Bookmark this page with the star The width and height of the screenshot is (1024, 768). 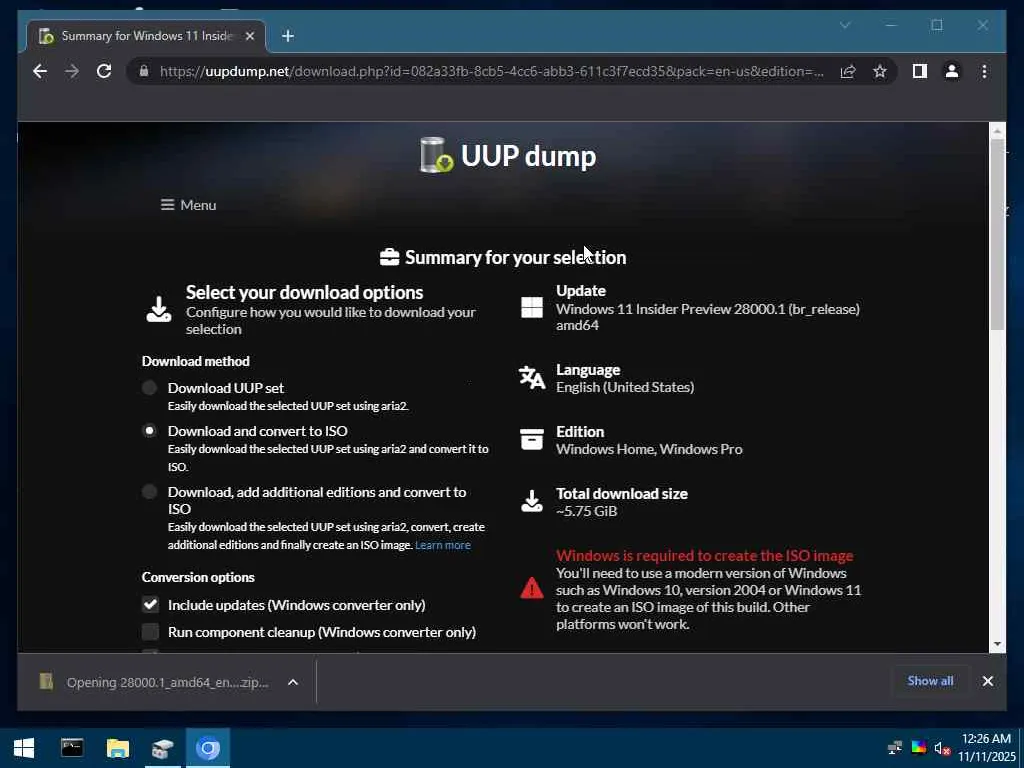tap(880, 71)
